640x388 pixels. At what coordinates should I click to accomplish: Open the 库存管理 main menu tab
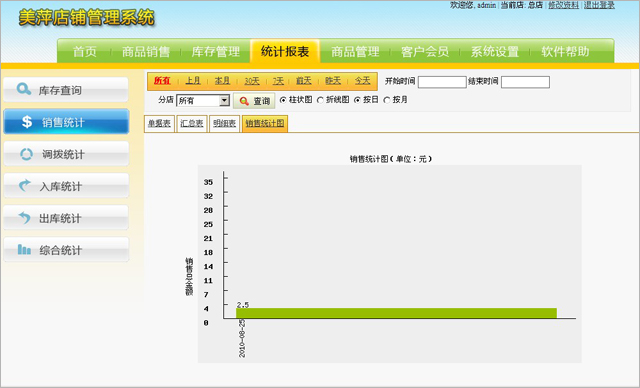(216, 52)
